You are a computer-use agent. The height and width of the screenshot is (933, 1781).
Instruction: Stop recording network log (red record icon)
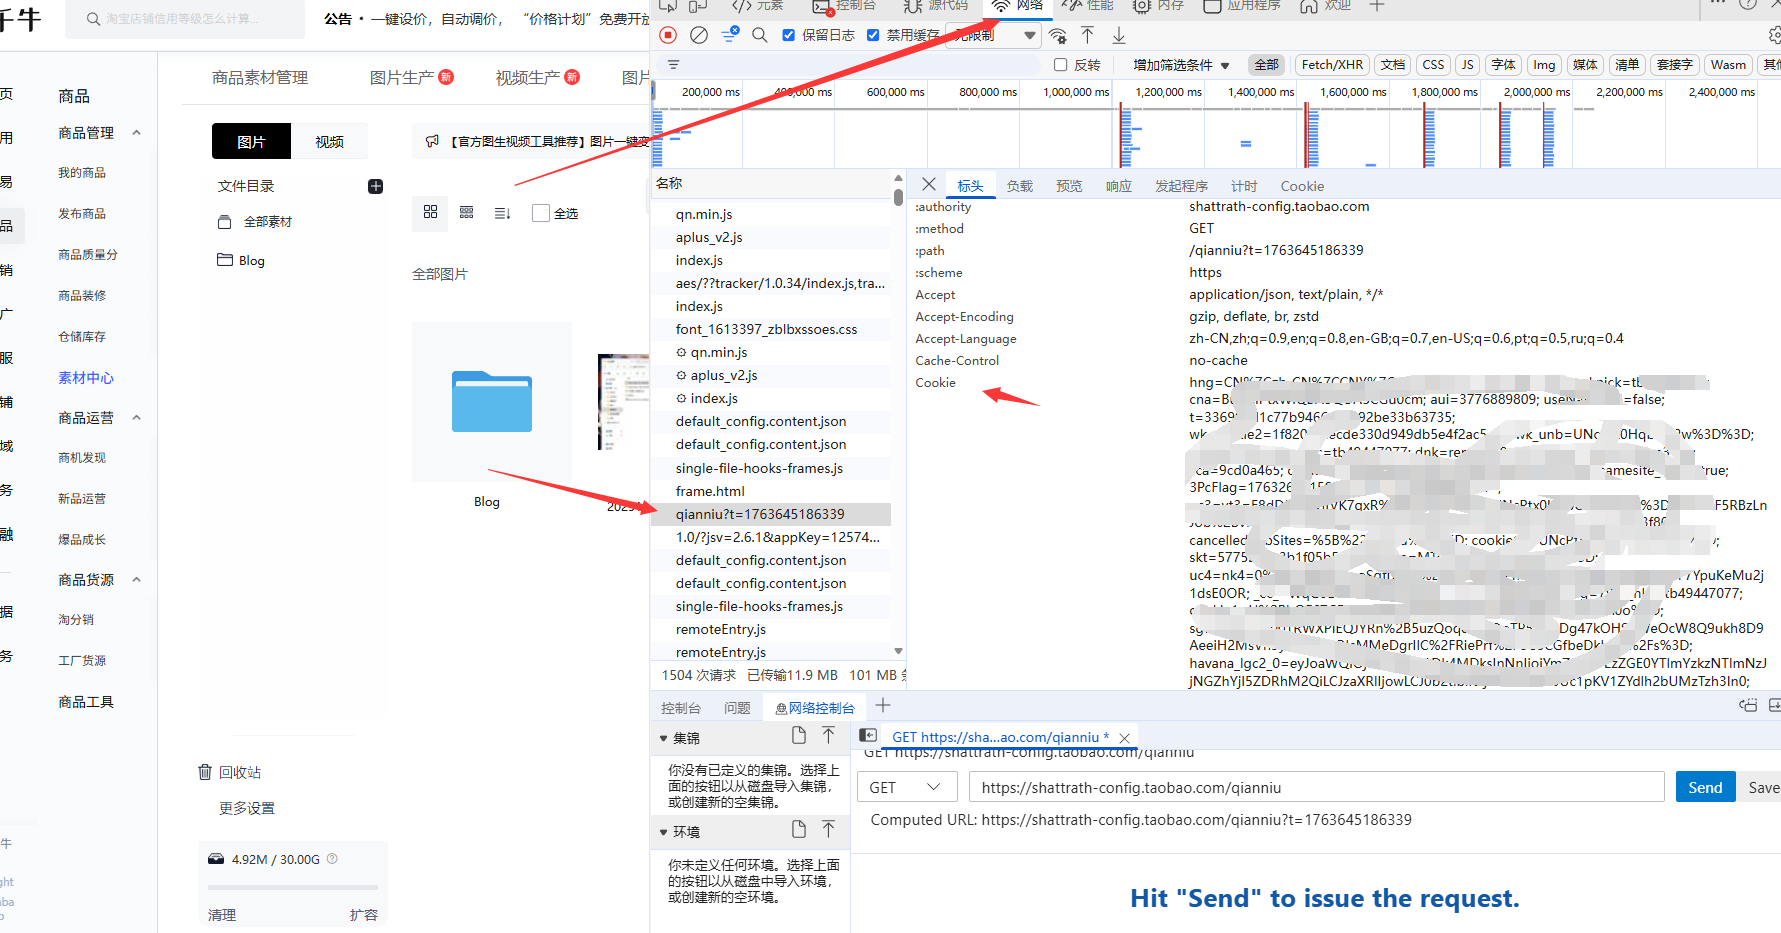pos(668,35)
